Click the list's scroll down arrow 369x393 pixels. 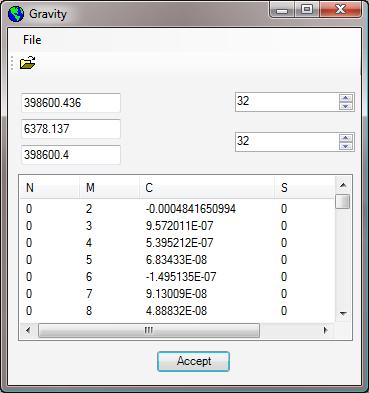coord(343,313)
